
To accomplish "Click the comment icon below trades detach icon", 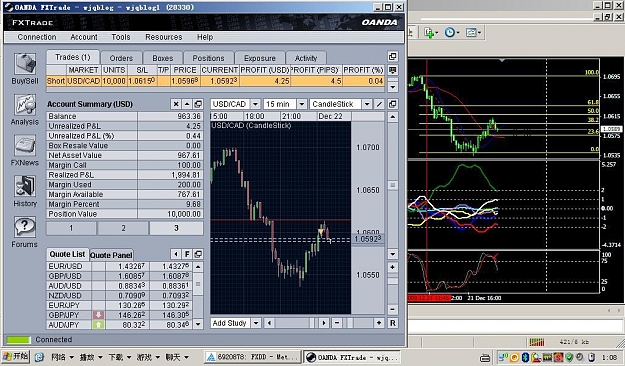I will click(x=392, y=70).
